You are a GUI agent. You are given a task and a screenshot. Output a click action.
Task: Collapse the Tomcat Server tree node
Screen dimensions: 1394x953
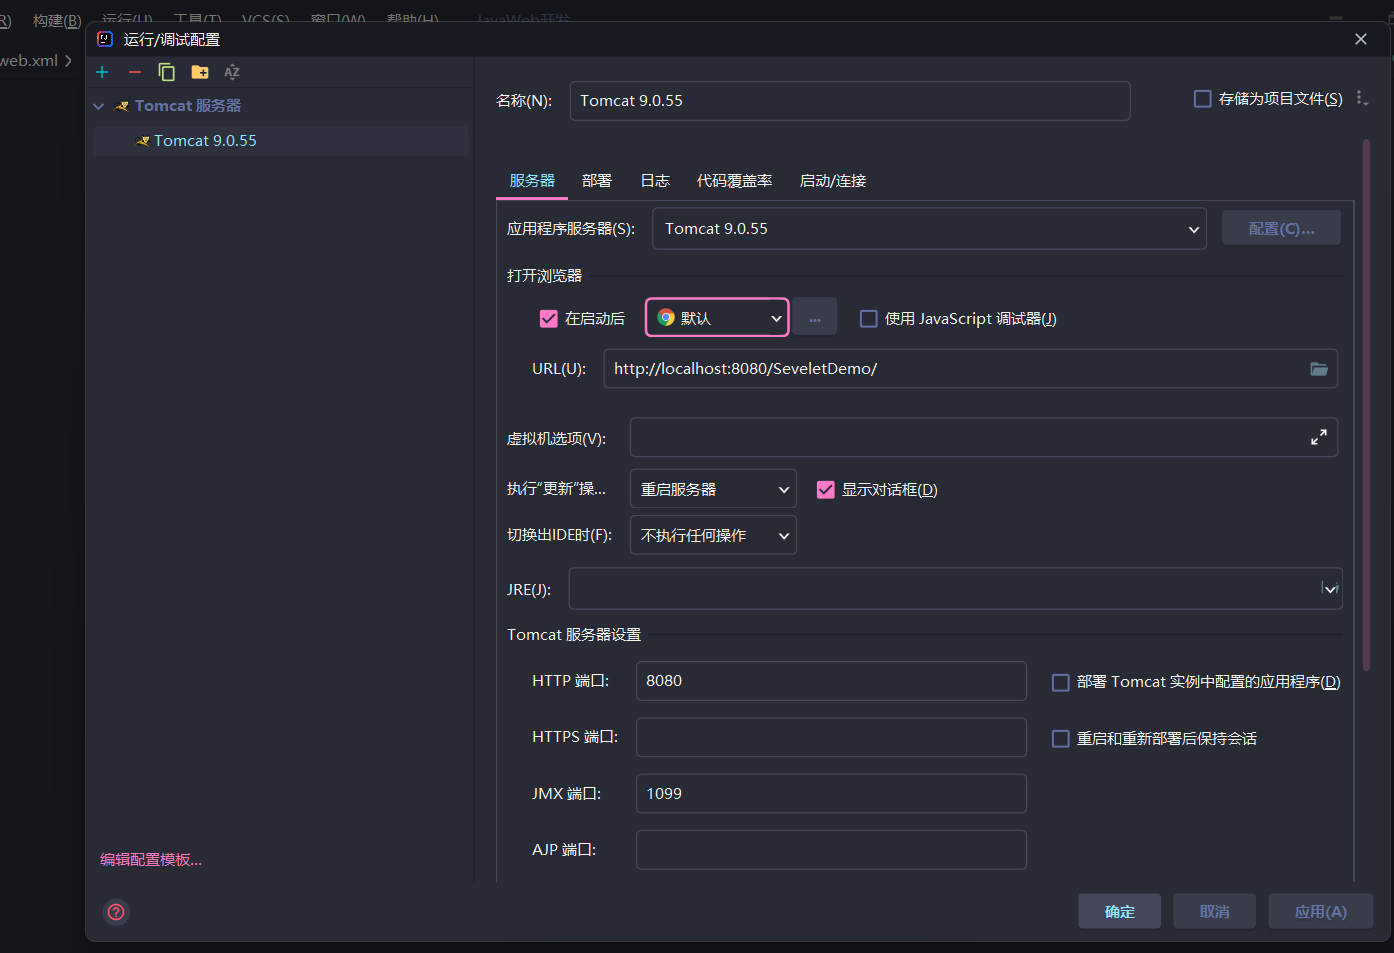click(x=98, y=106)
